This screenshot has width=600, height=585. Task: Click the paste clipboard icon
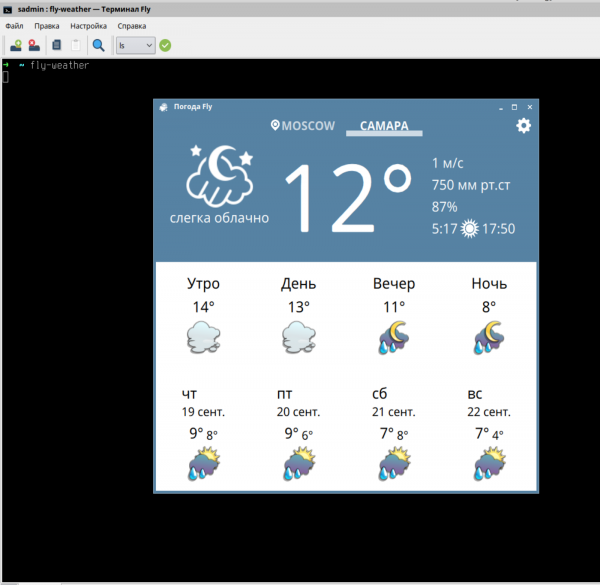[x=76, y=45]
